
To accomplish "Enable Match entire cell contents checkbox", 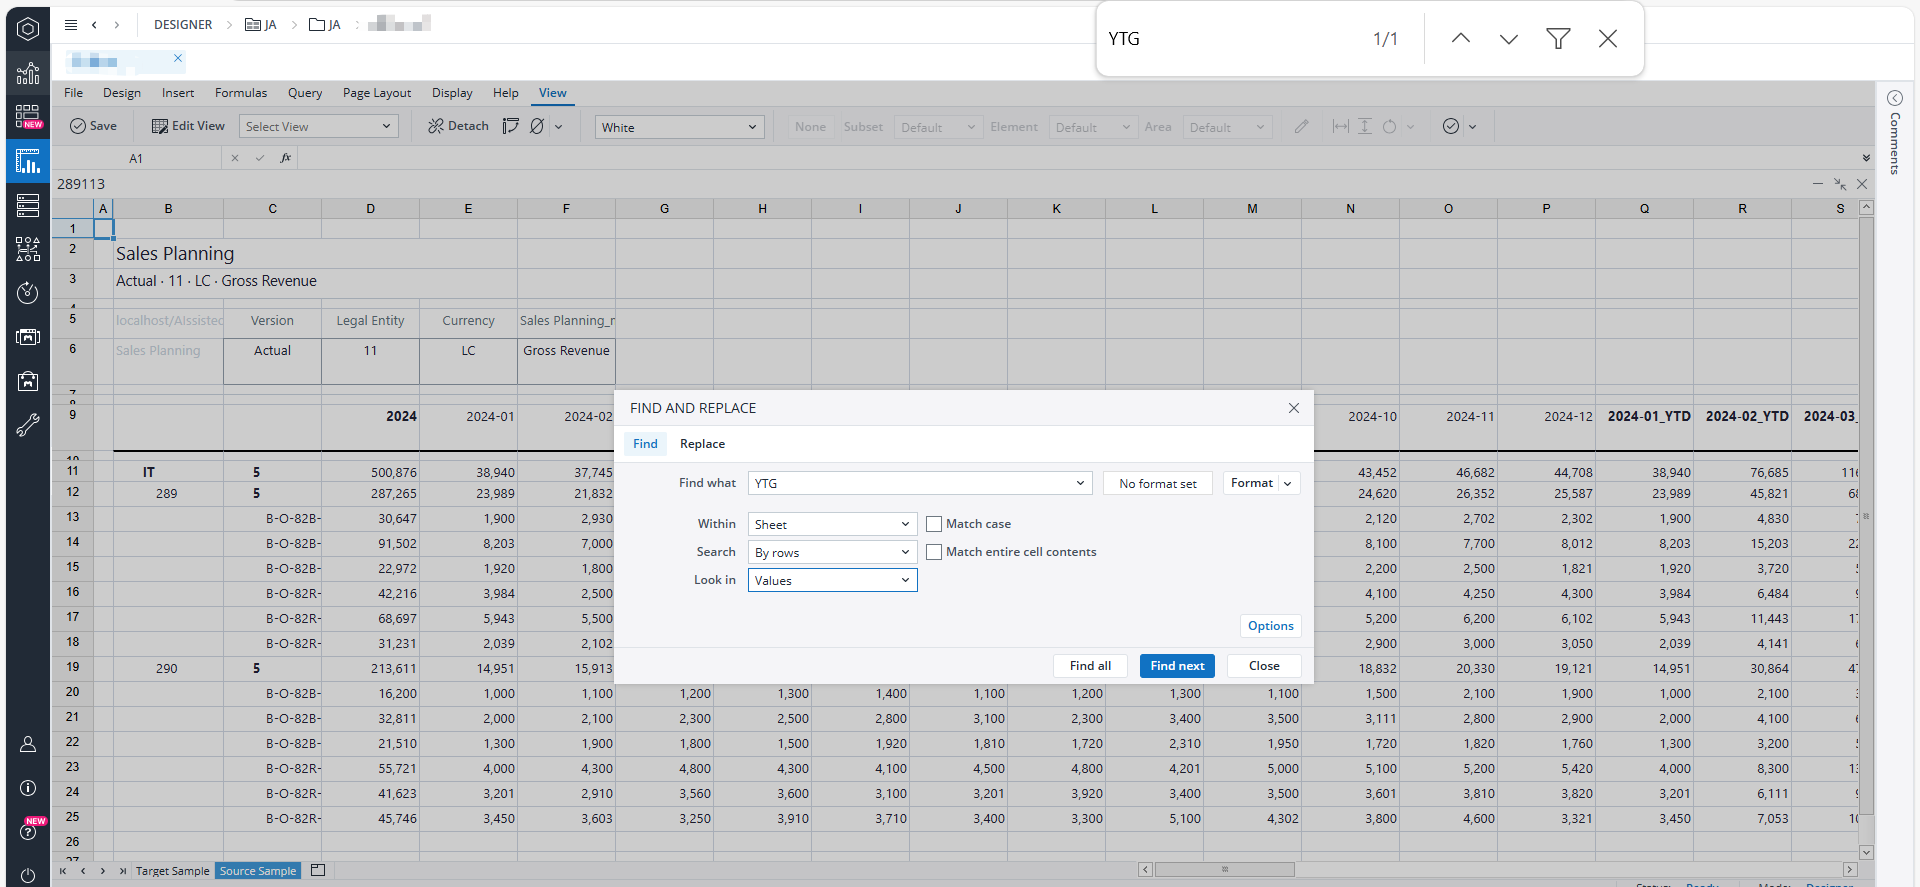I will (x=934, y=552).
